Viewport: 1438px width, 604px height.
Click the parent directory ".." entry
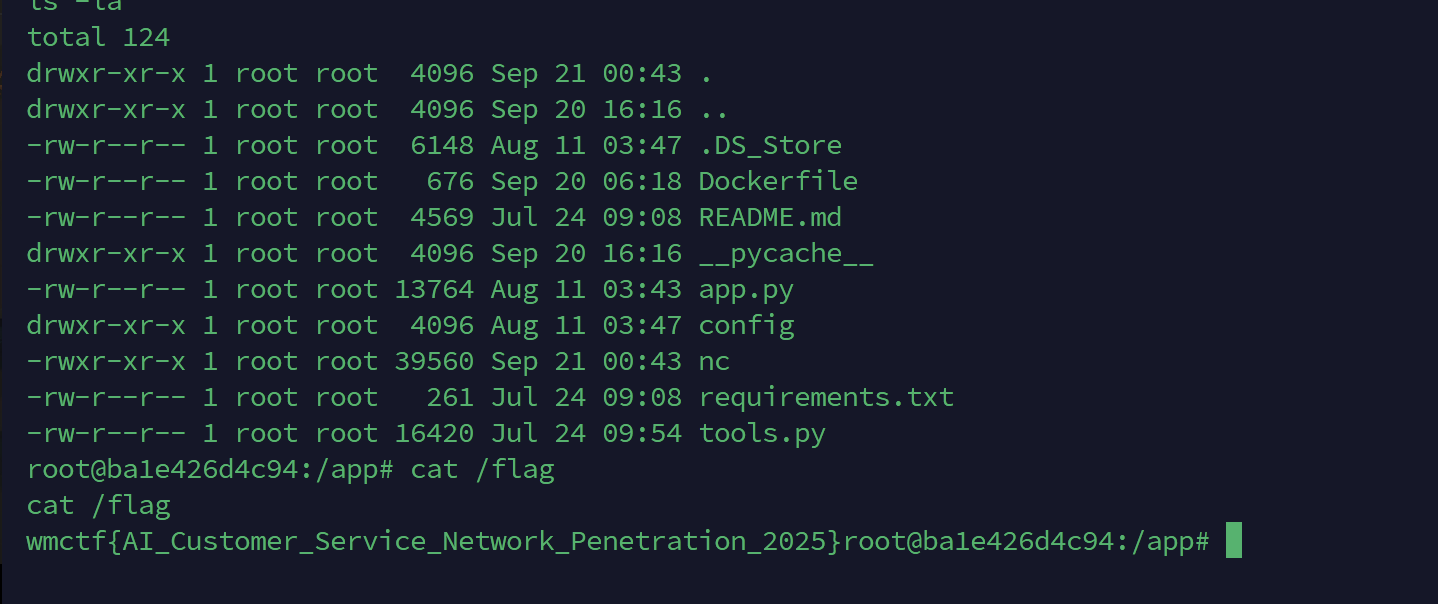coord(713,109)
